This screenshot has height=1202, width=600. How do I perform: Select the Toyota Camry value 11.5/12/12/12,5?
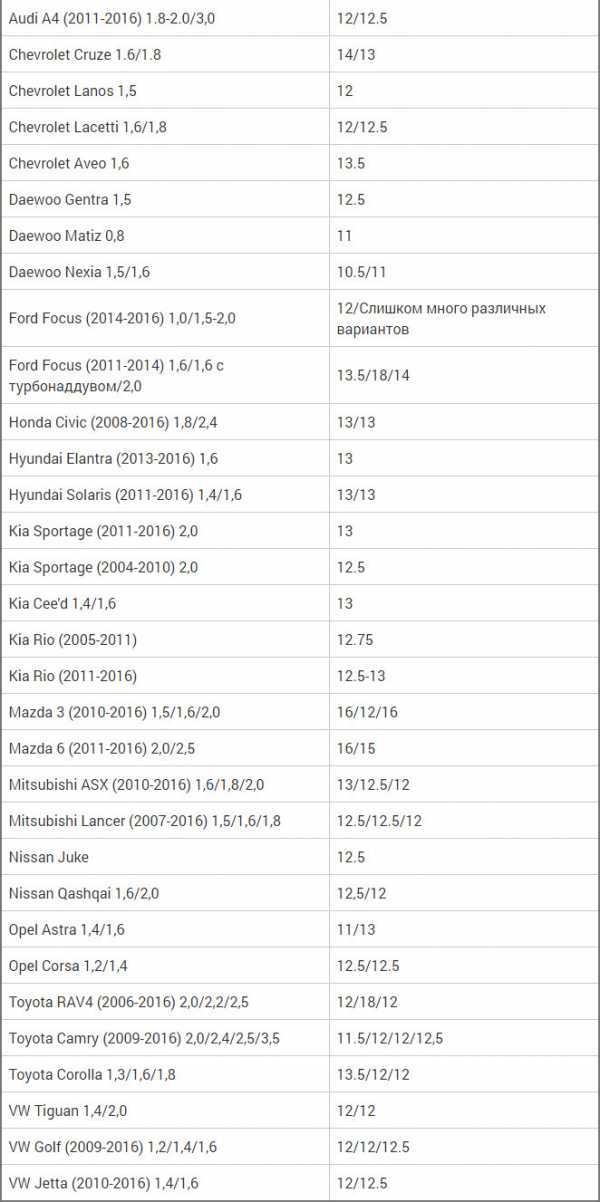[x=390, y=1038]
